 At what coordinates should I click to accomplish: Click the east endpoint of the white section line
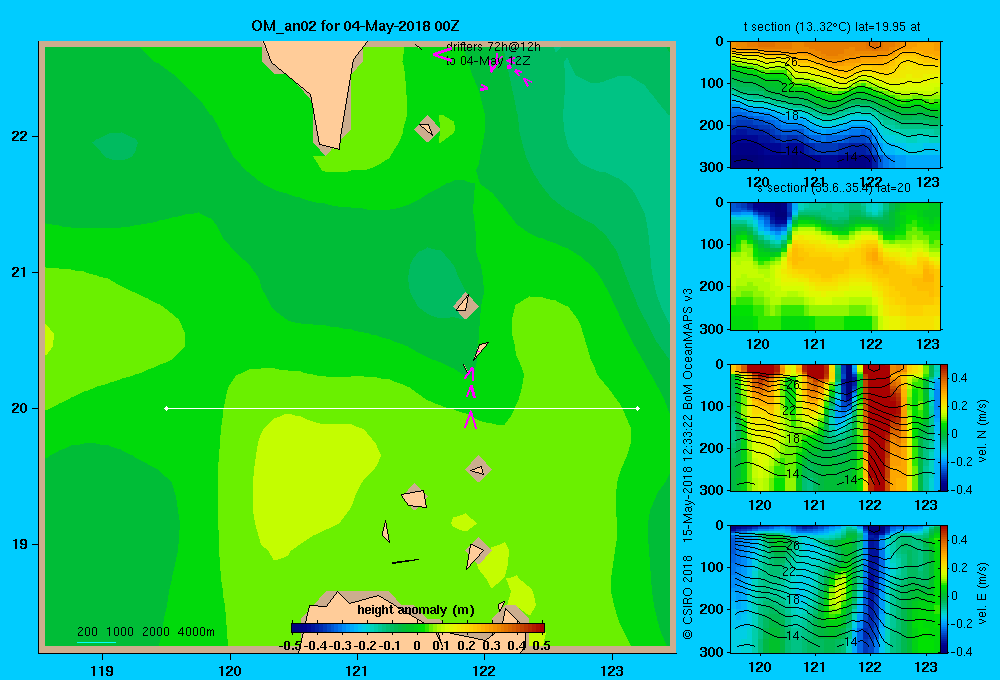[638, 408]
